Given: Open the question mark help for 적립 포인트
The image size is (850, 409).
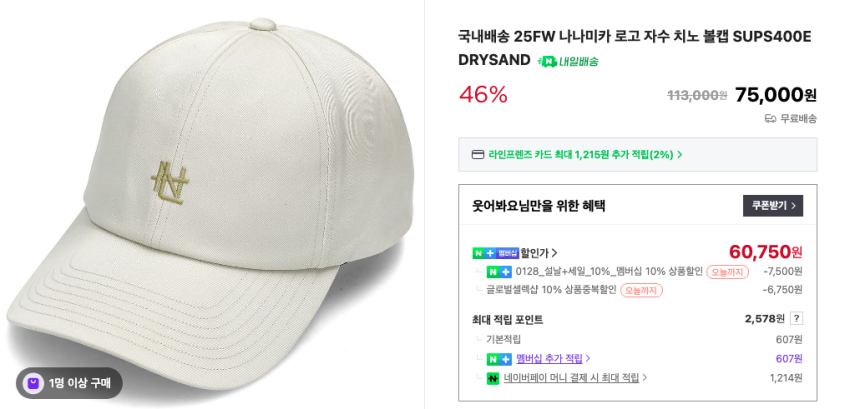Looking at the screenshot, I should click(796, 319).
